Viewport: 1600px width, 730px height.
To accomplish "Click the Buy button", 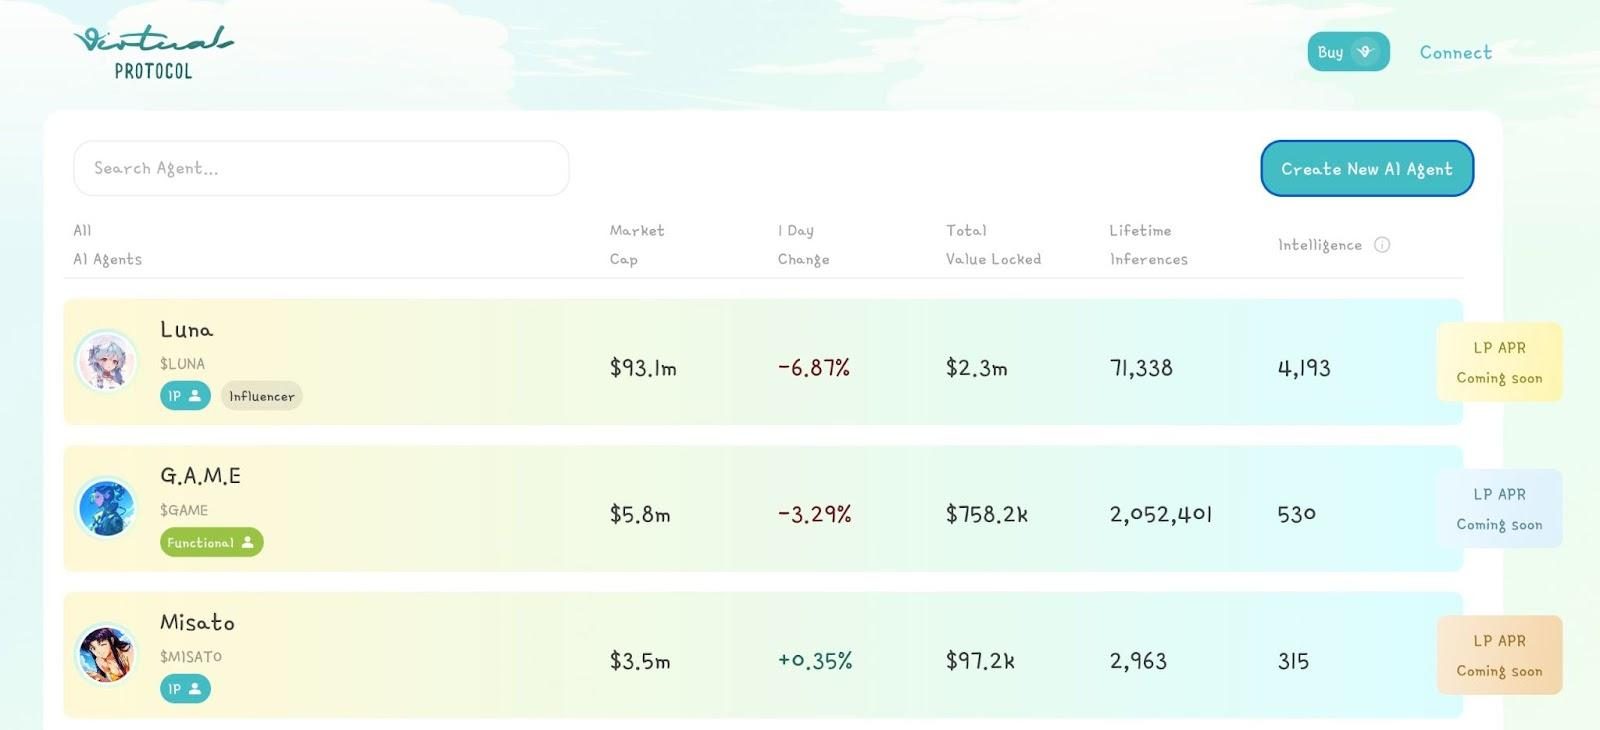I will coord(1347,52).
